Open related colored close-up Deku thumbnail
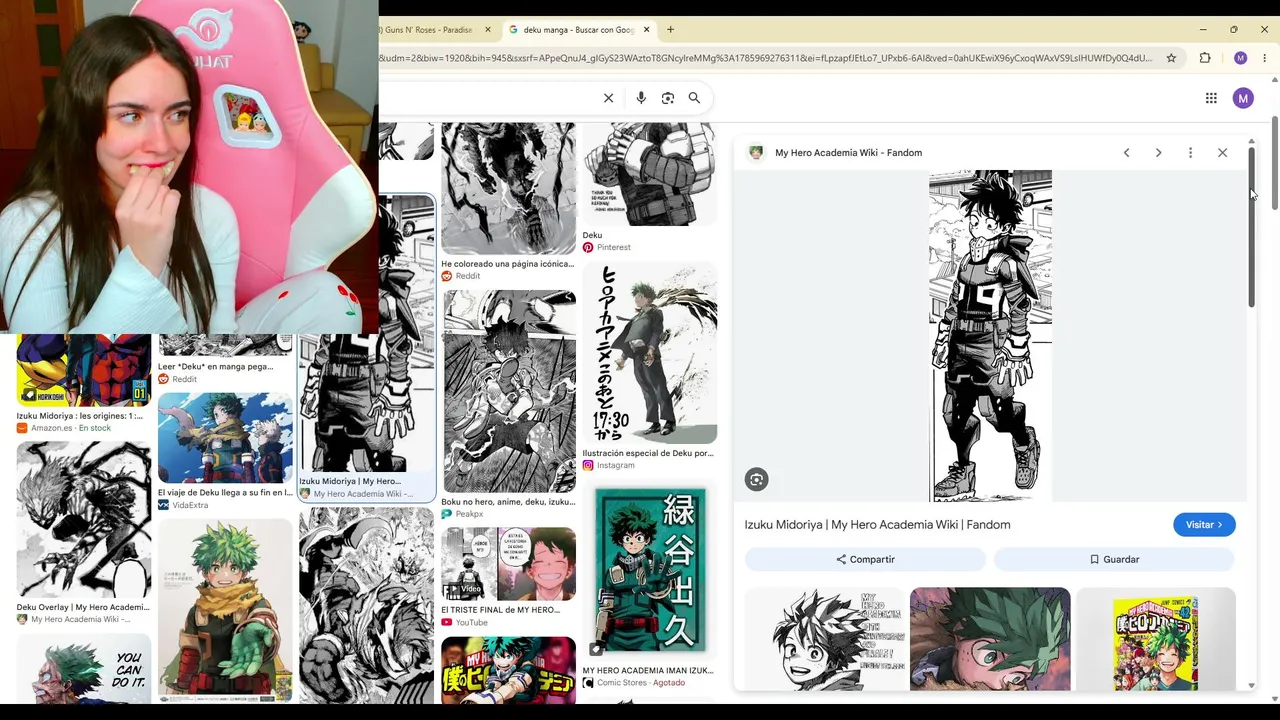The image size is (1280, 720). [x=990, y=639]
